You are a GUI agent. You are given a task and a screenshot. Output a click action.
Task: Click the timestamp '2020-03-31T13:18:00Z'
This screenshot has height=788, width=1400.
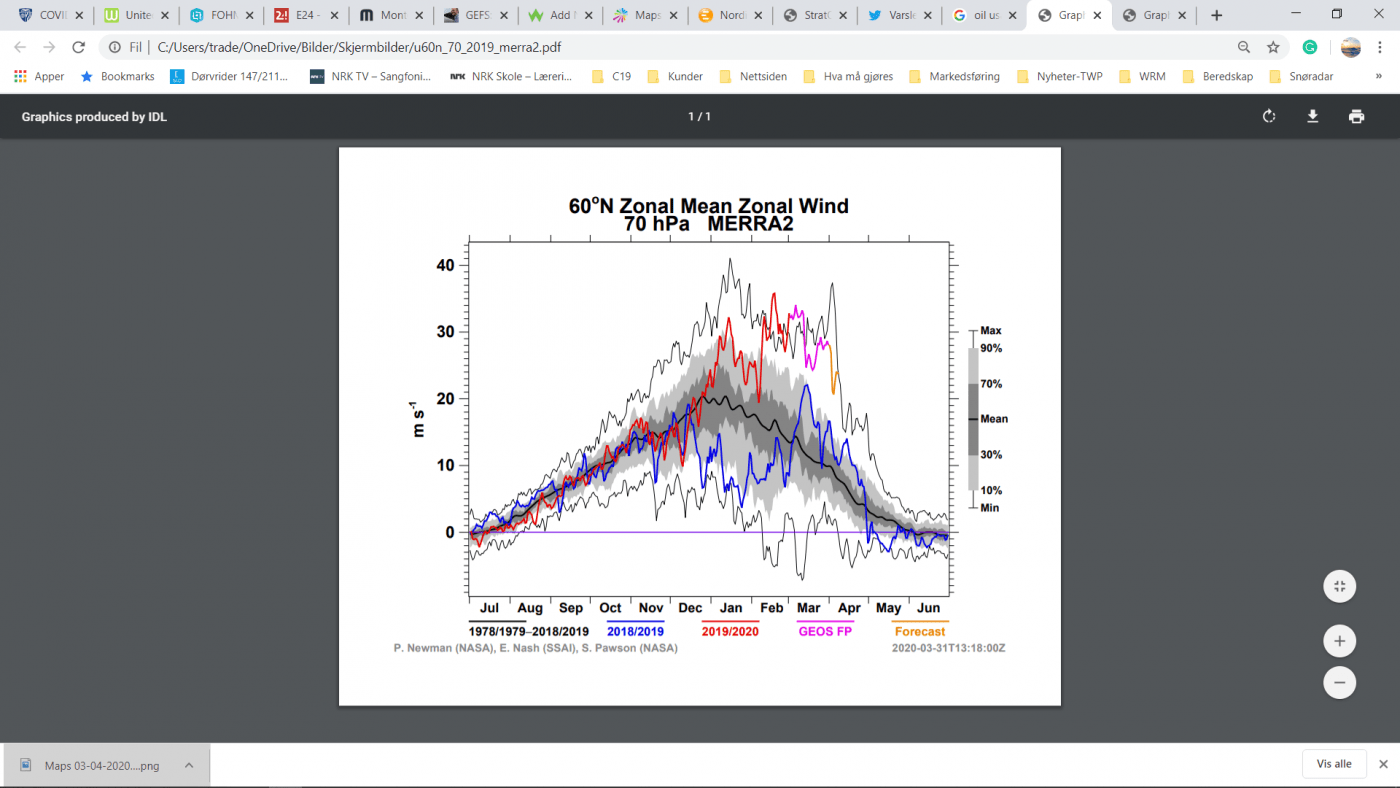948,648
